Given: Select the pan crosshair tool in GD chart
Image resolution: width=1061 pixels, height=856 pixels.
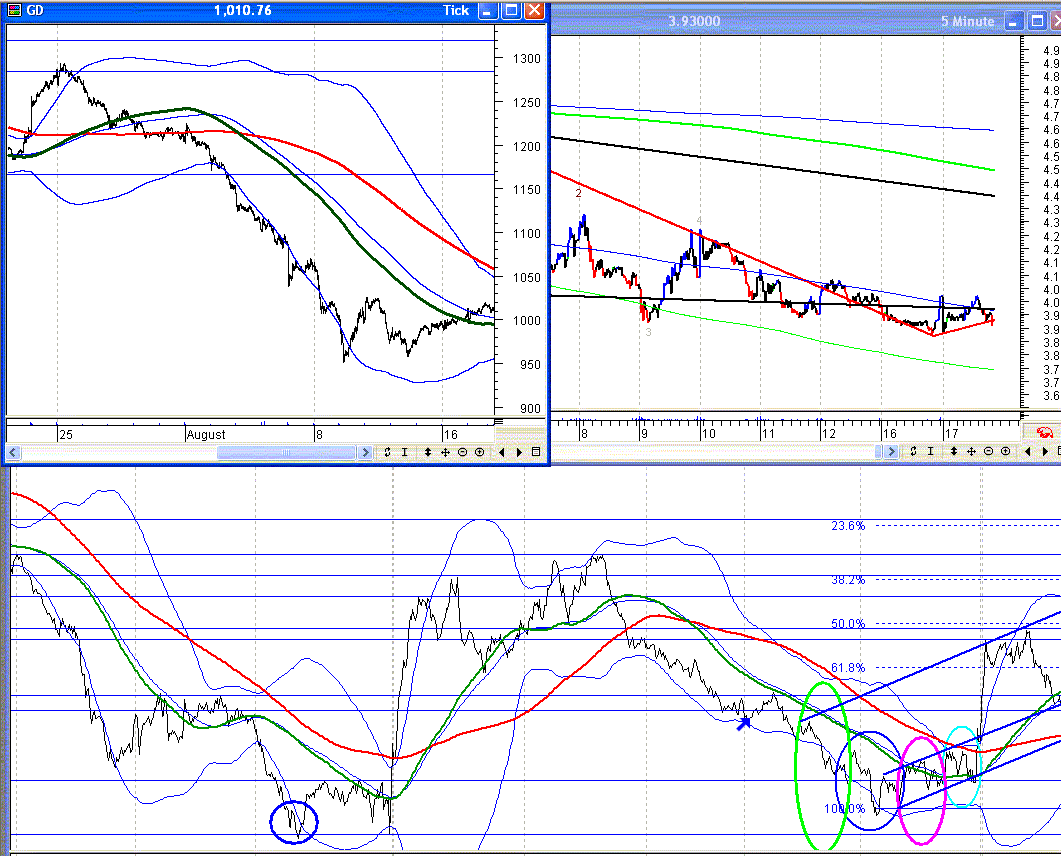Looking at the screenshot, I should click(445, 452).
